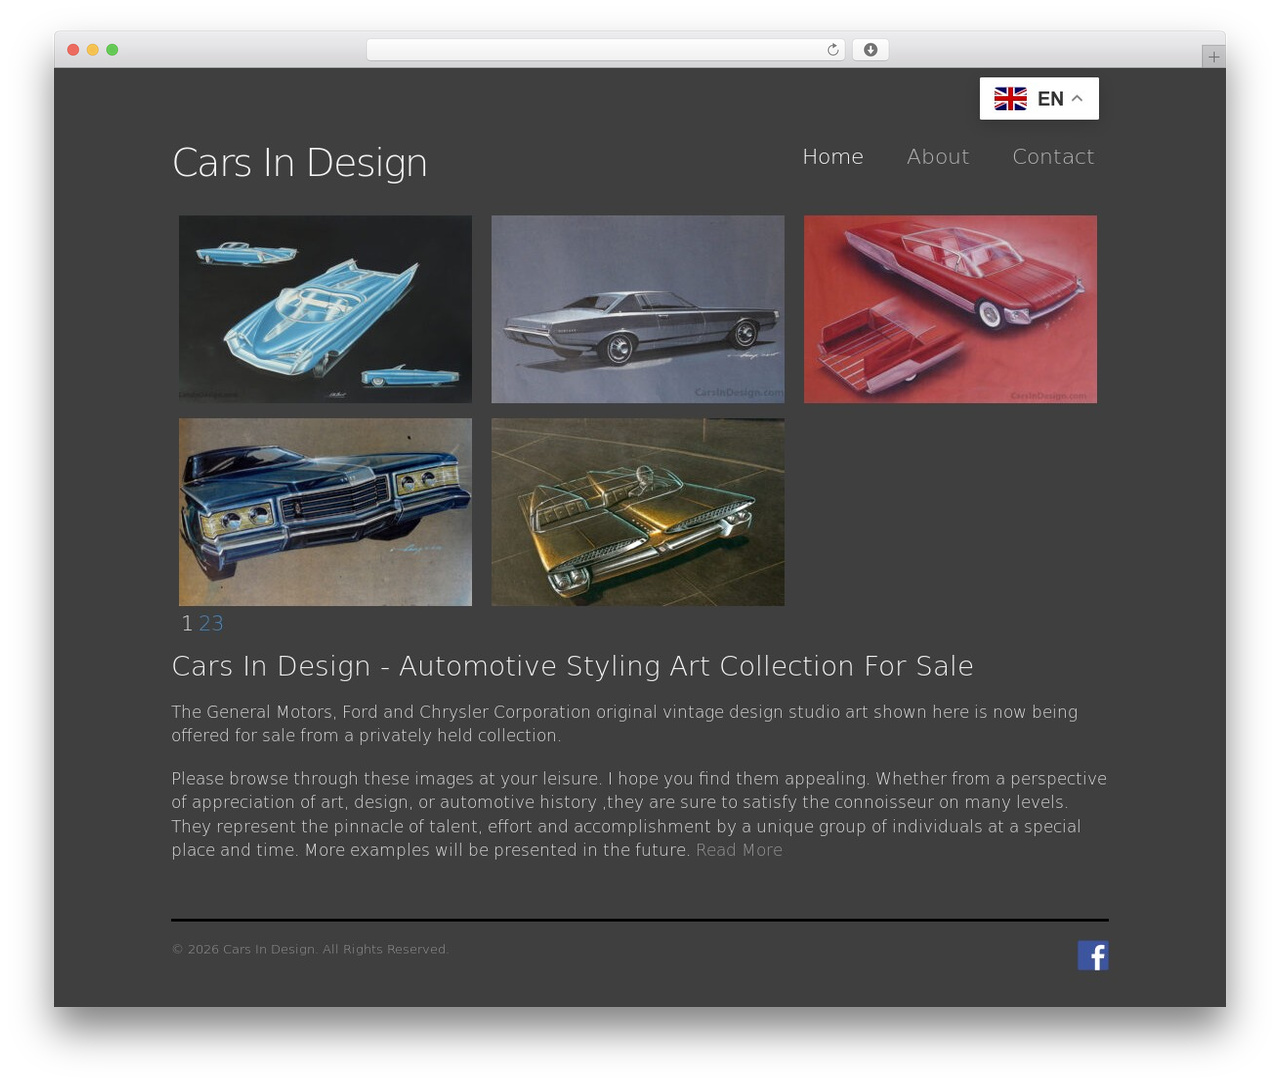This screenshot has height=1084, width=1280.
Task: Open the red car rendering thumbnail
Action: (950, 309)
